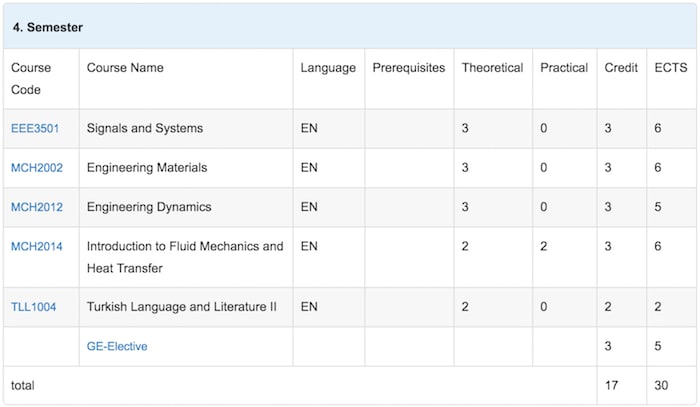Open the TLL1004 course code link
This screenshot has height=407, width=700.
point(34,307)
